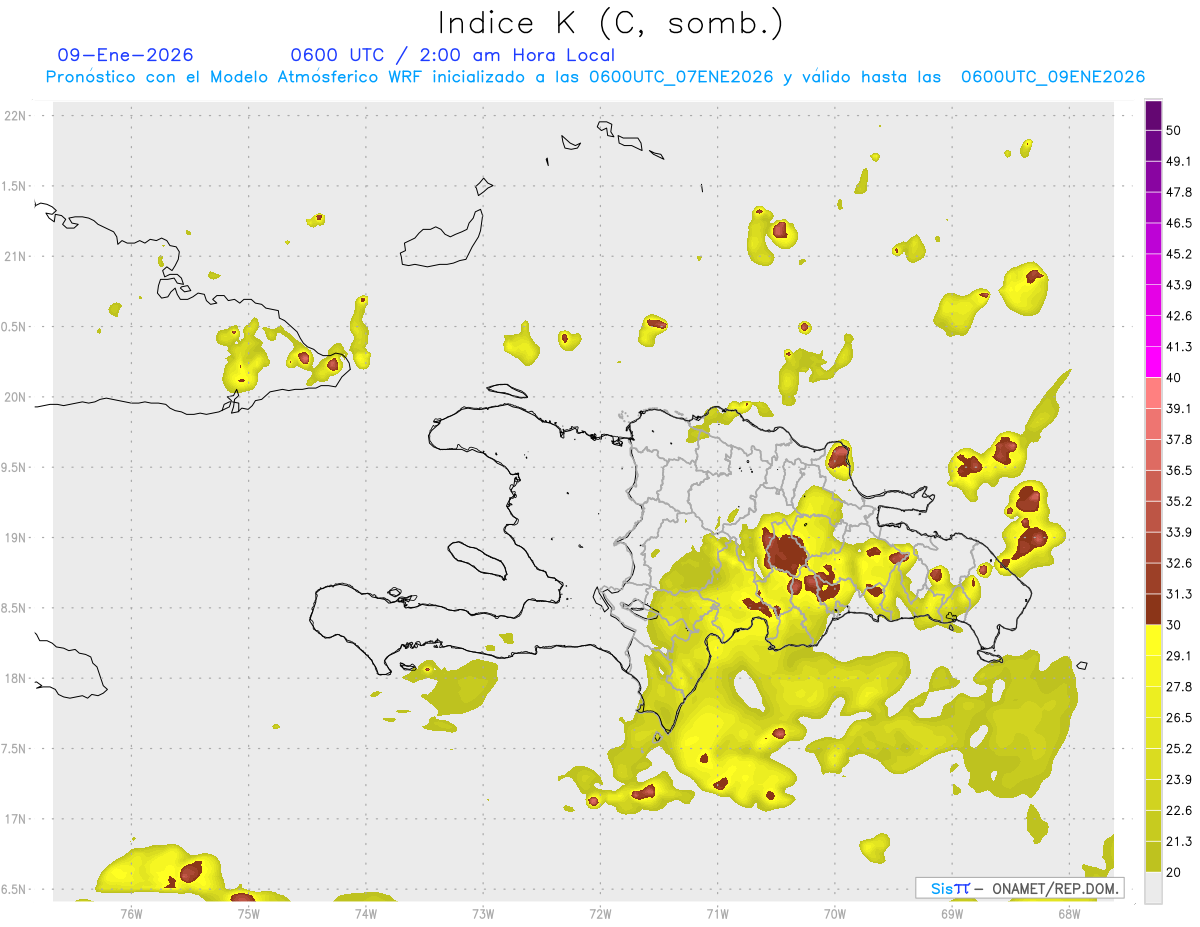Click the '29.1' color scale label
This screenshot has width=1200, height=927.
(1179, 656)
